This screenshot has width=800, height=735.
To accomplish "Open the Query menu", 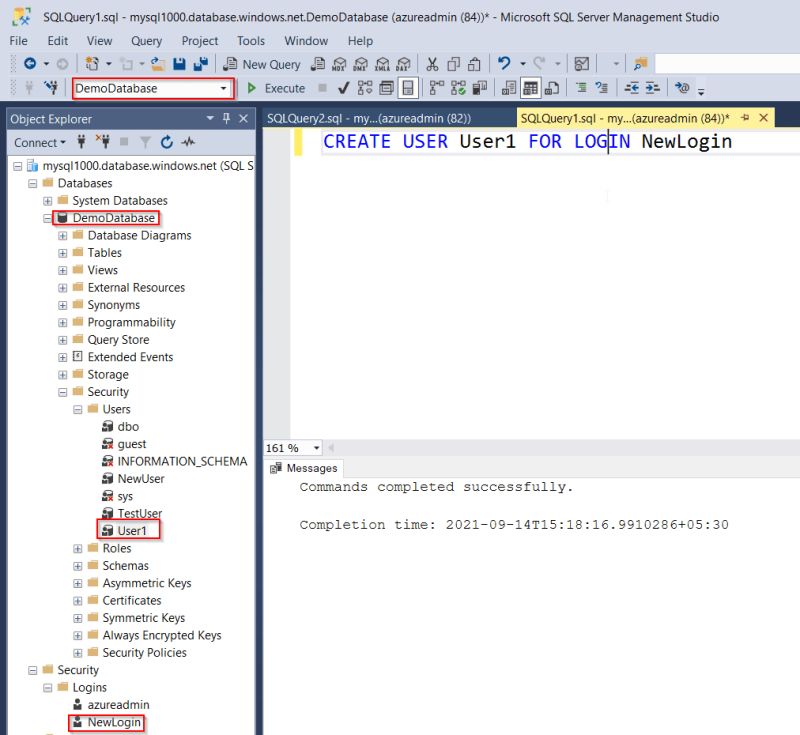I will tap(146, 41).
